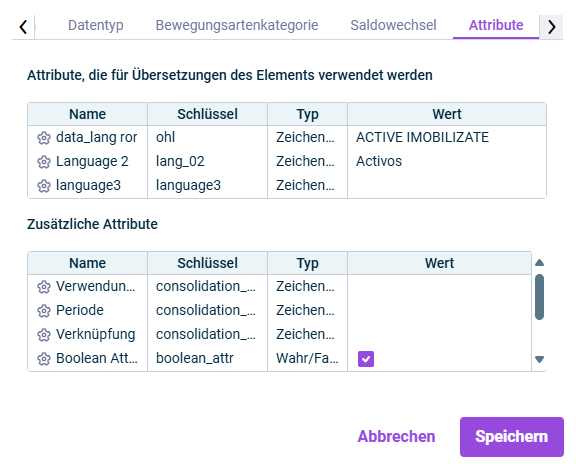The height and width of the screenshot is (464, 576).
Task: Show previous tabs with left chevron
Action: [x=23, y=27]
